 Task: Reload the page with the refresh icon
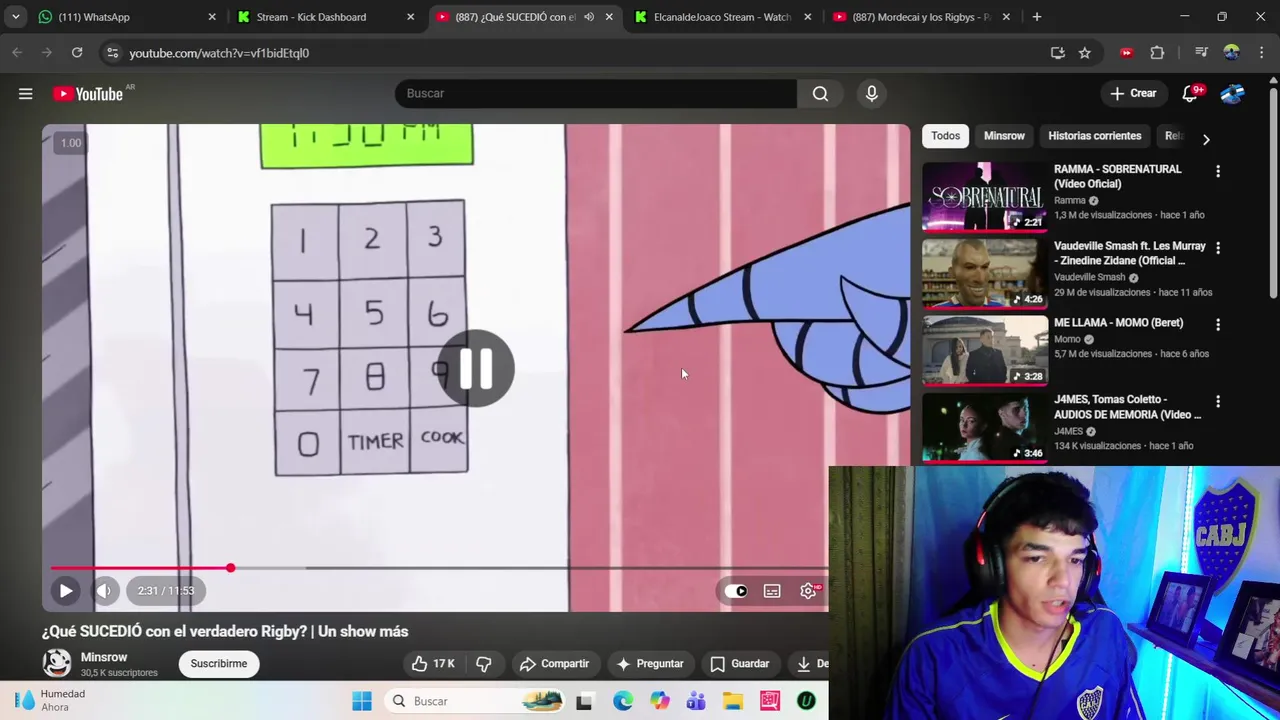point(77,53)
